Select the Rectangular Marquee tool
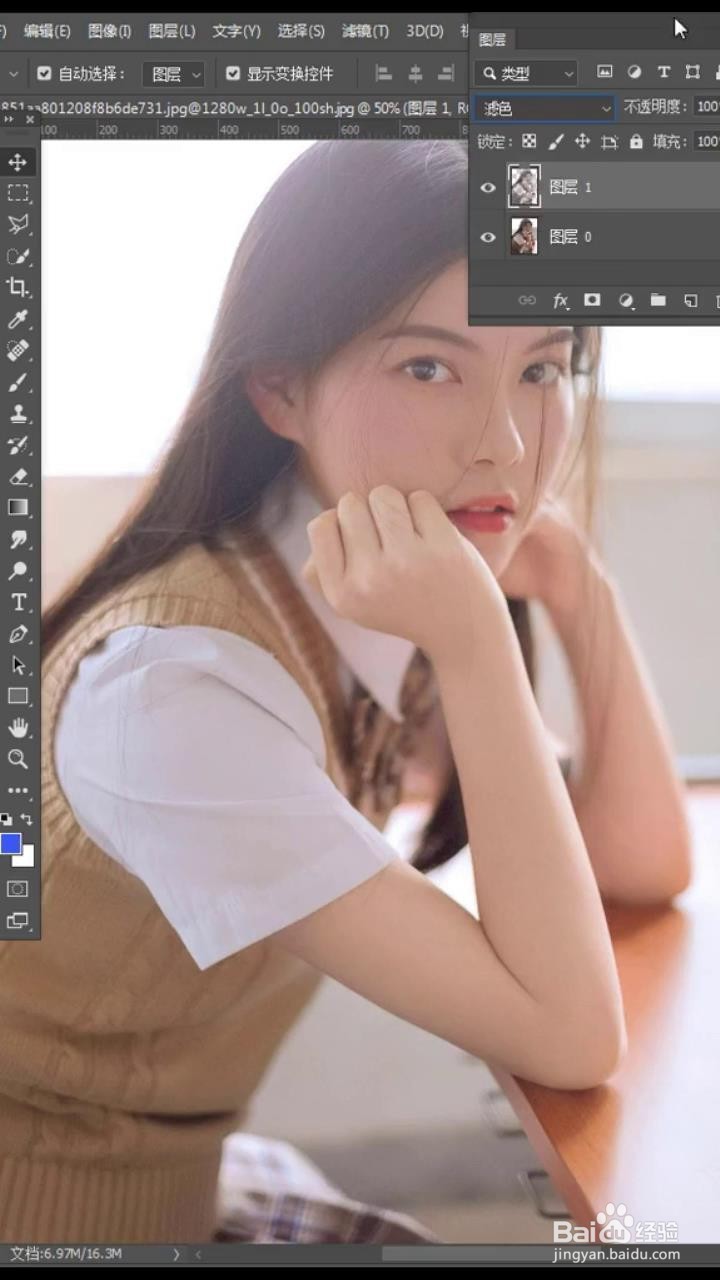The width and height of the screenshot is (720, 1280). (18, 193)
